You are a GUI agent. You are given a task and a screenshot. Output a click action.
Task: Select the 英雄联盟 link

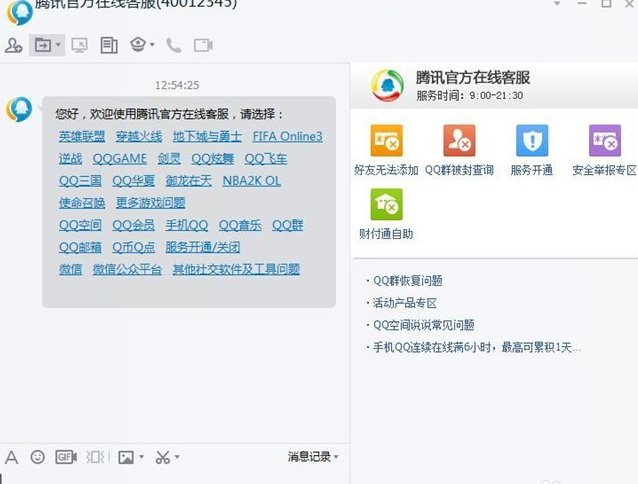pos(82,136)
